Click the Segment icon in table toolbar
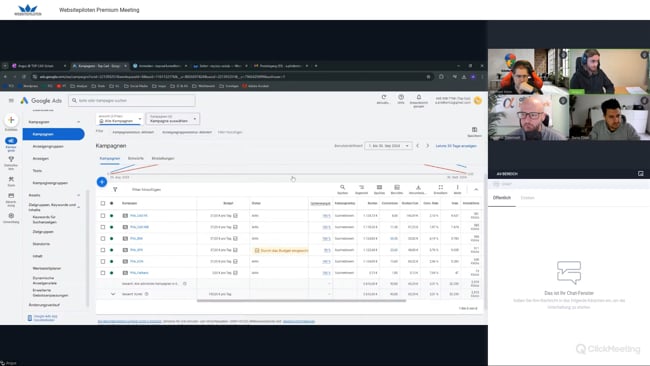 (x=361, y=187)
